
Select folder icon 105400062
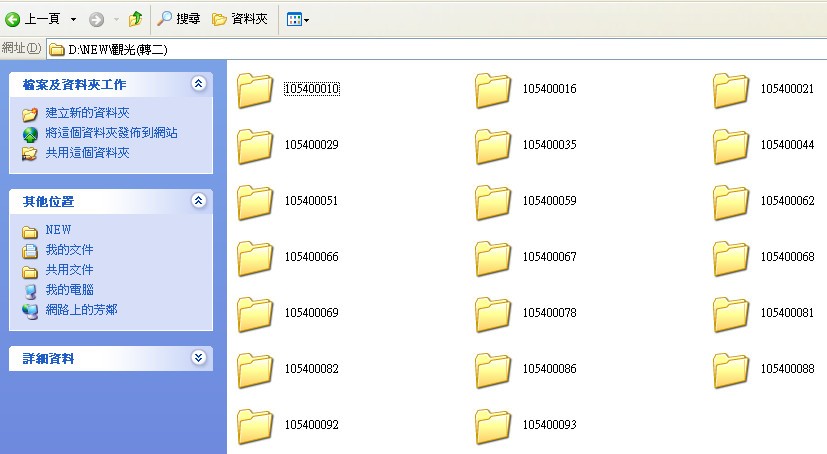click(730, 202)
